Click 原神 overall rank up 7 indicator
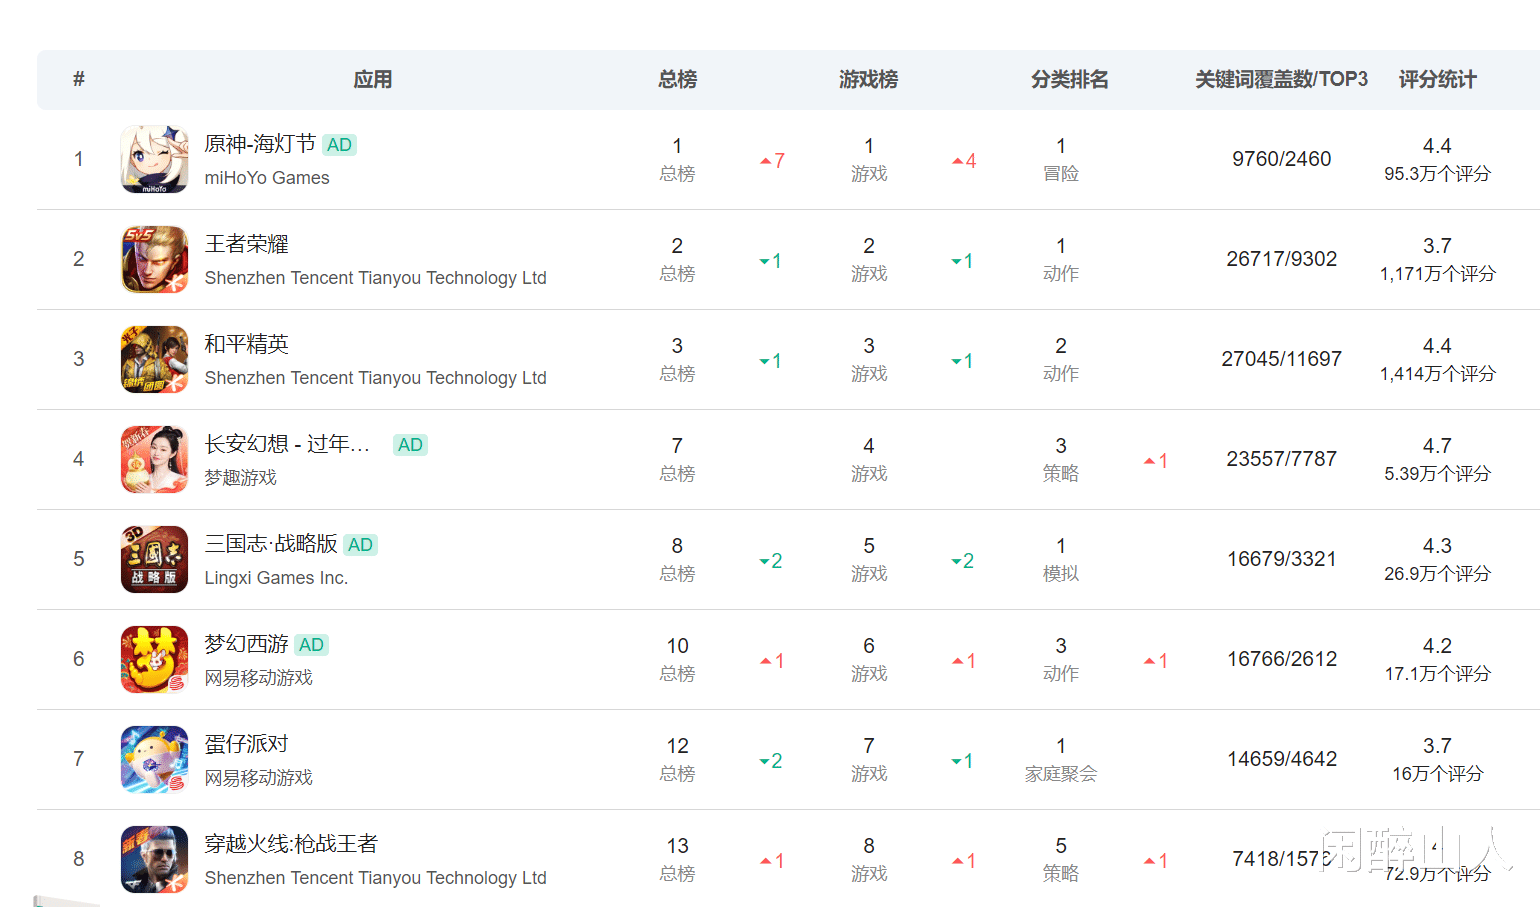 (x=772, y=161)
